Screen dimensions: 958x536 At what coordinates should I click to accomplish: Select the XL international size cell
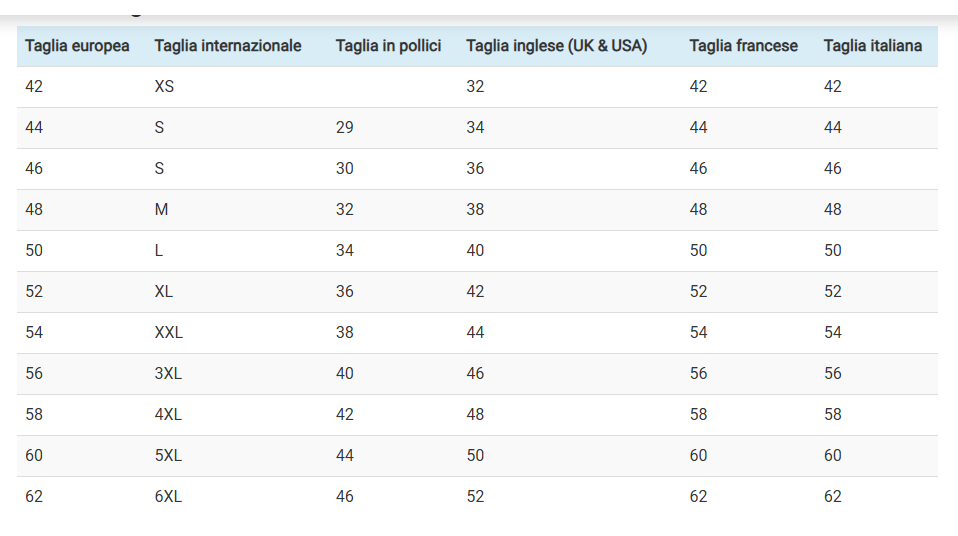(x=164, y=291)
